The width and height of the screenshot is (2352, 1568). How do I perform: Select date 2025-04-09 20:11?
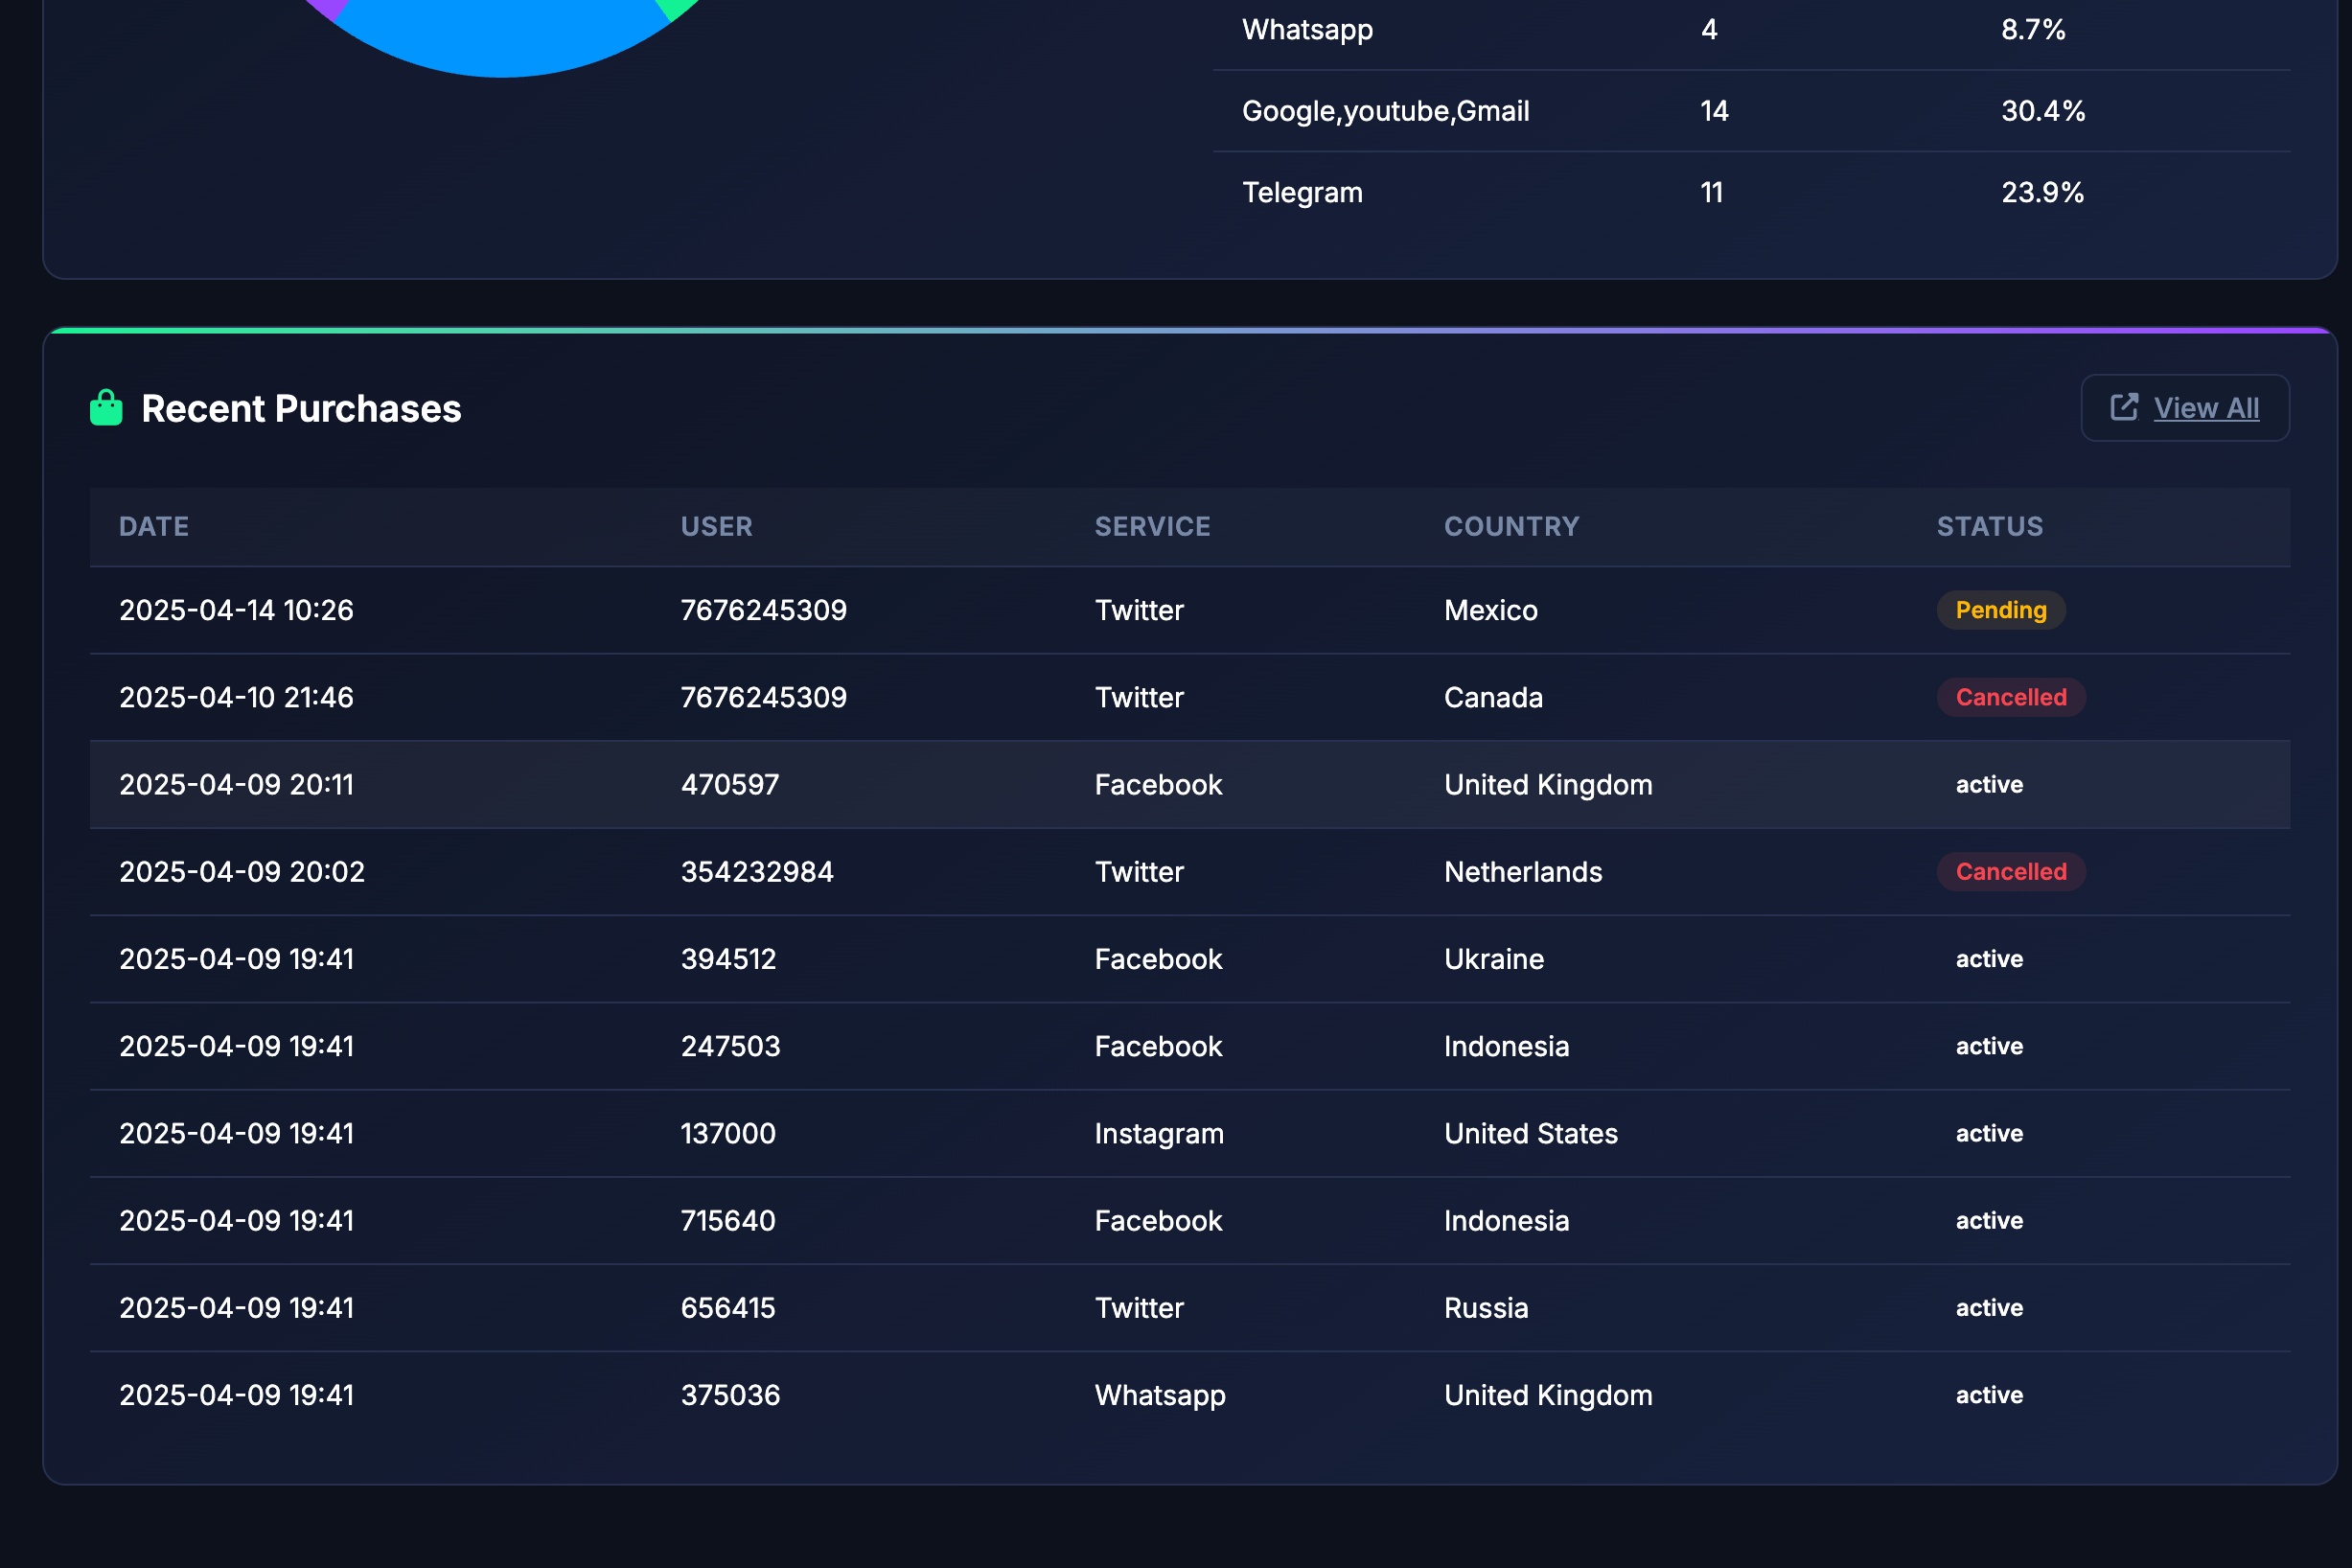coord(236,785)
